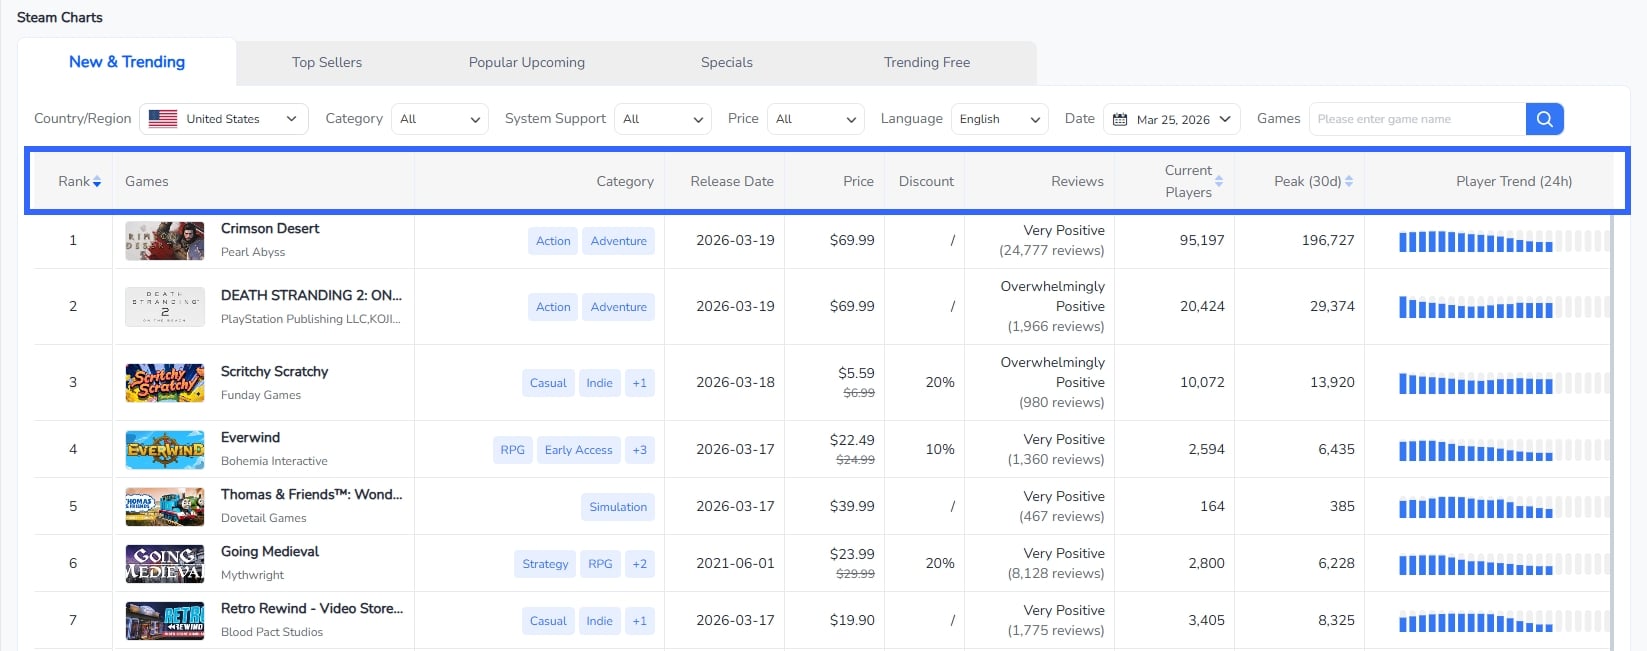Image resolution: width=1647 pixels, height=651 pixels.
Task: Open the Country/Region United States dropdown
Action: point(224,119)
